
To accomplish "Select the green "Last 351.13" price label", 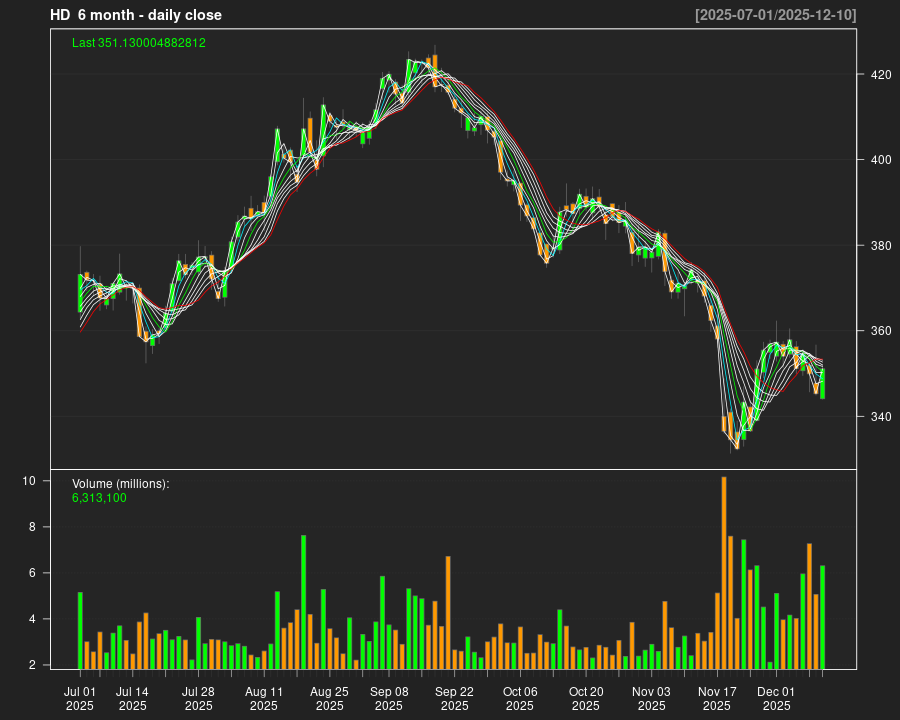I will 139,43.
